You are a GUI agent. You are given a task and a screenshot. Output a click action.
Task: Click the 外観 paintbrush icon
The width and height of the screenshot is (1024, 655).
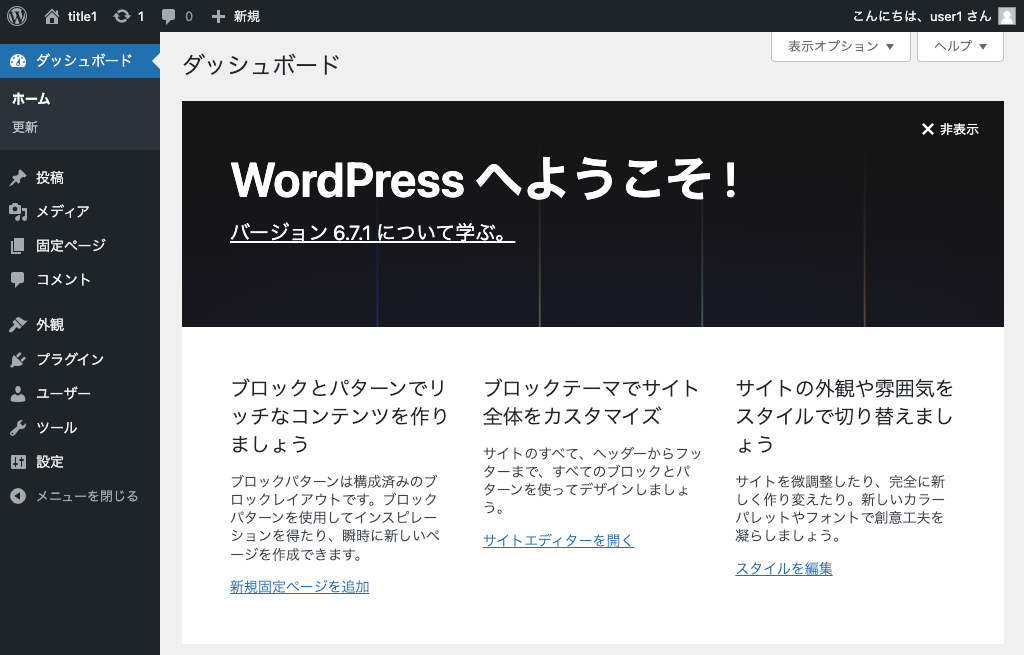tap(18, 325)
